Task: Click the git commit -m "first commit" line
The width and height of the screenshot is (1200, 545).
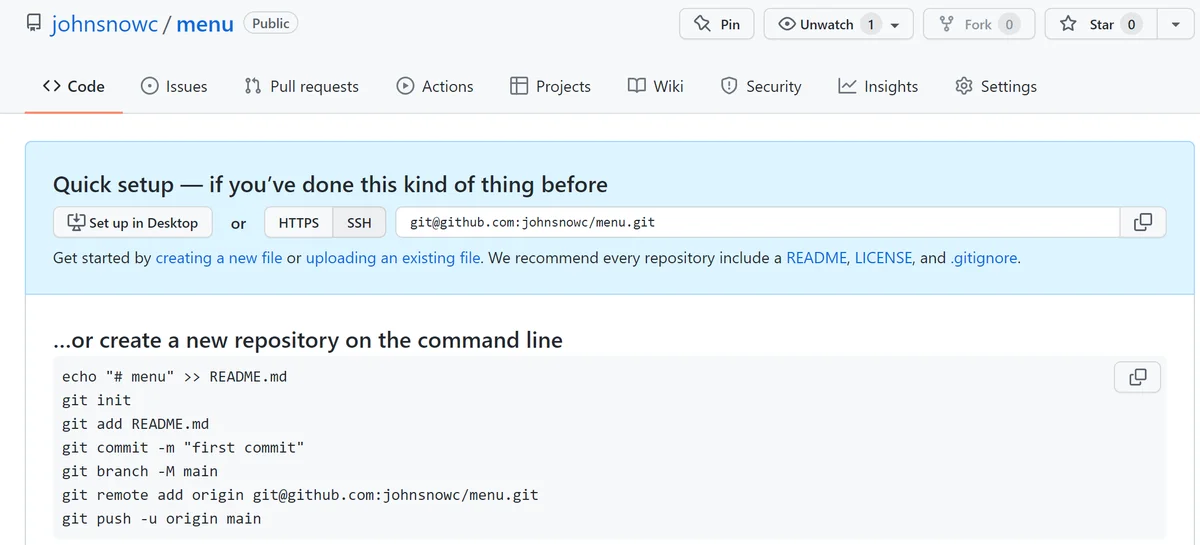Action: [x=183, y=448]
